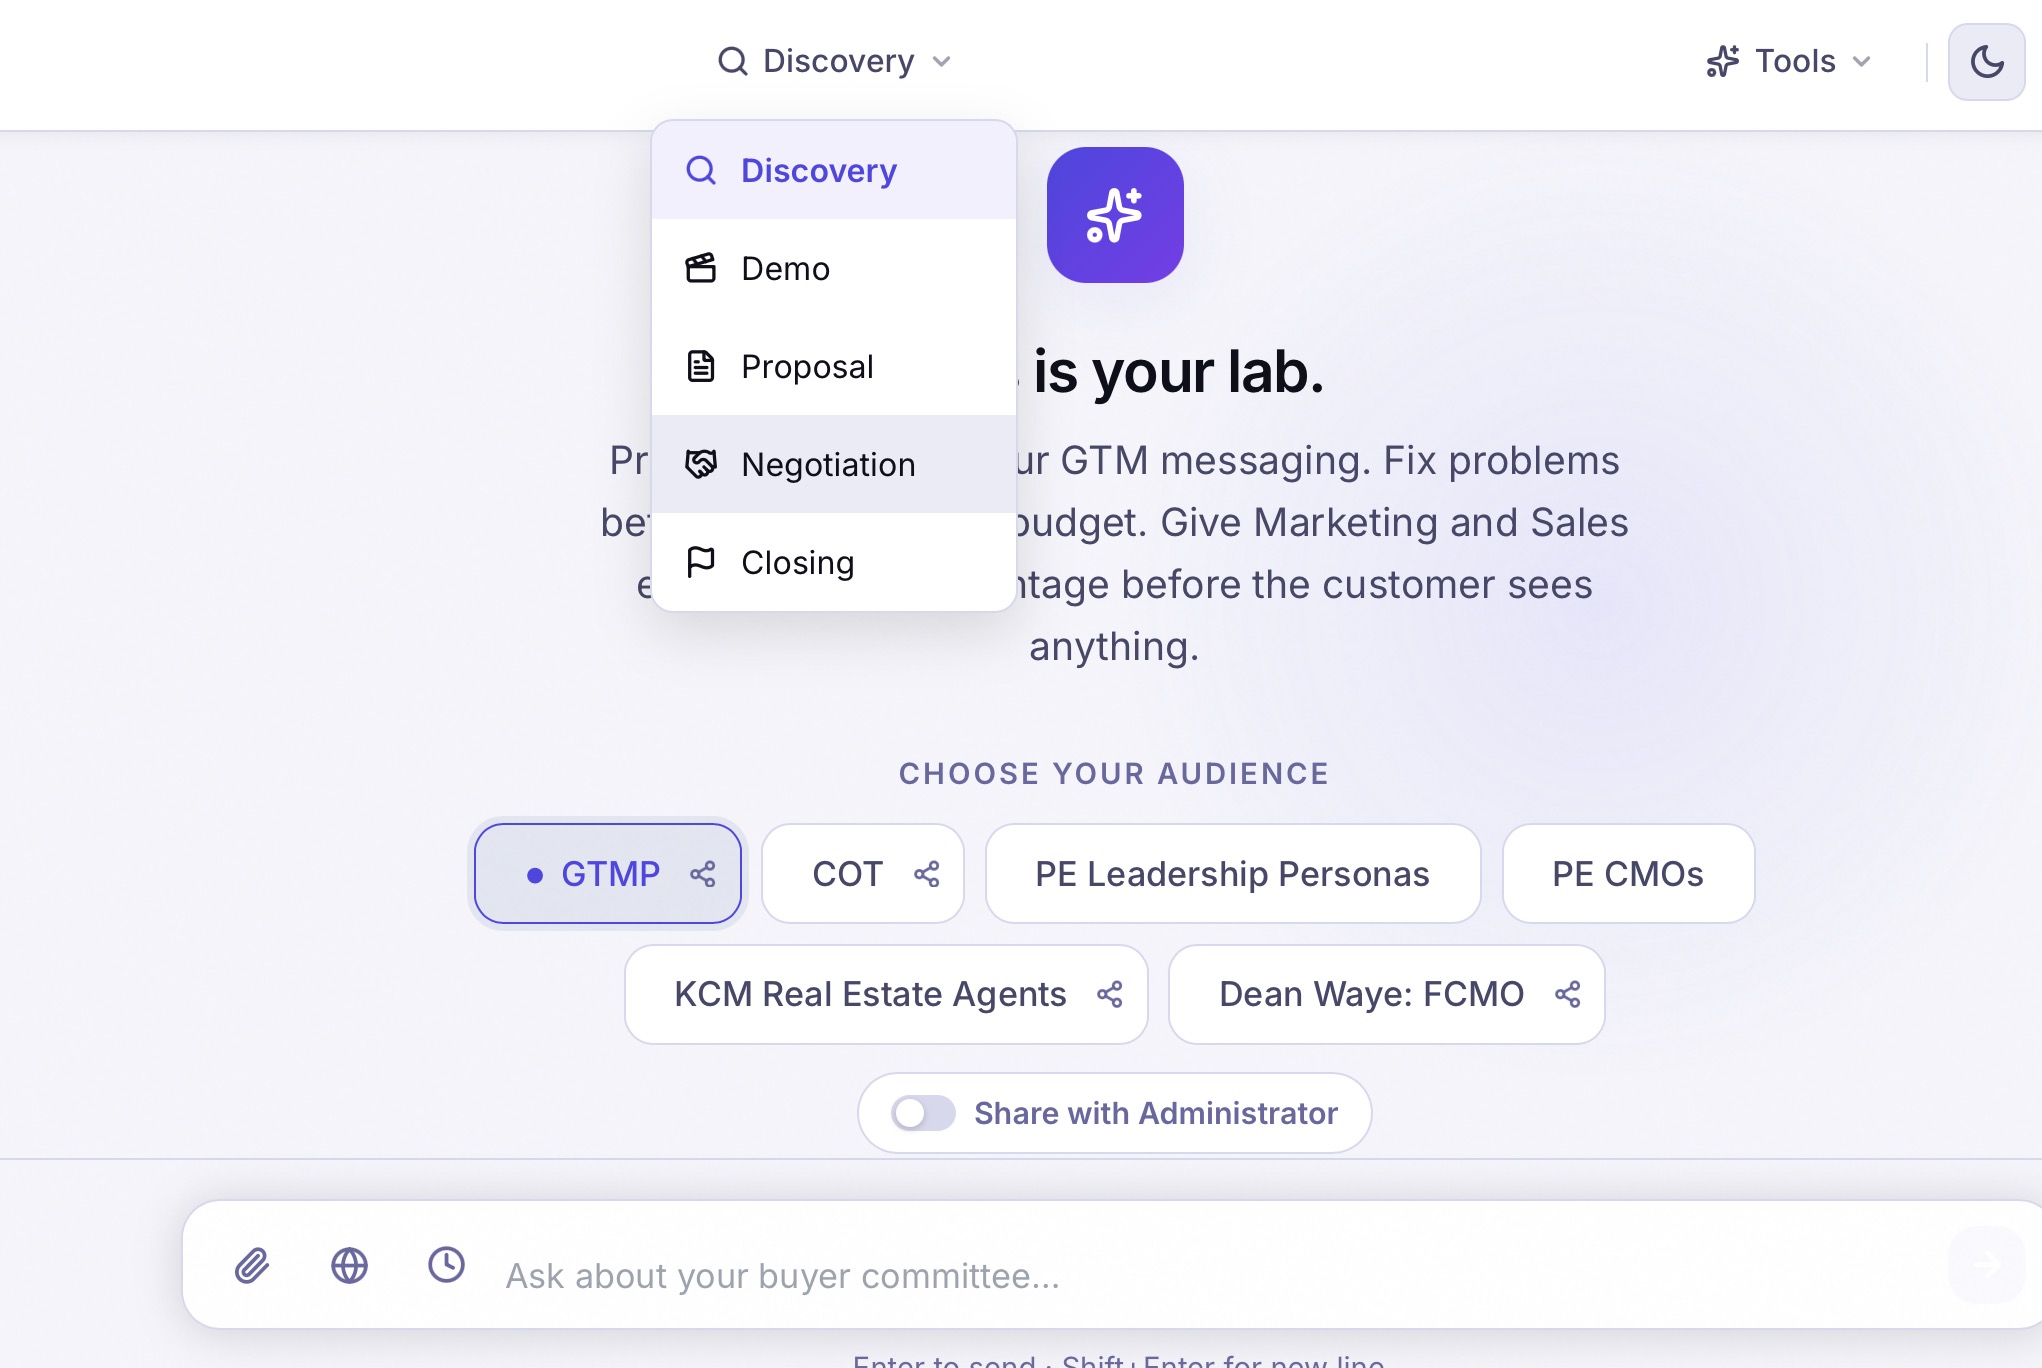
Task: Select Negotiation from the stage menu
Action: (828, 464)
